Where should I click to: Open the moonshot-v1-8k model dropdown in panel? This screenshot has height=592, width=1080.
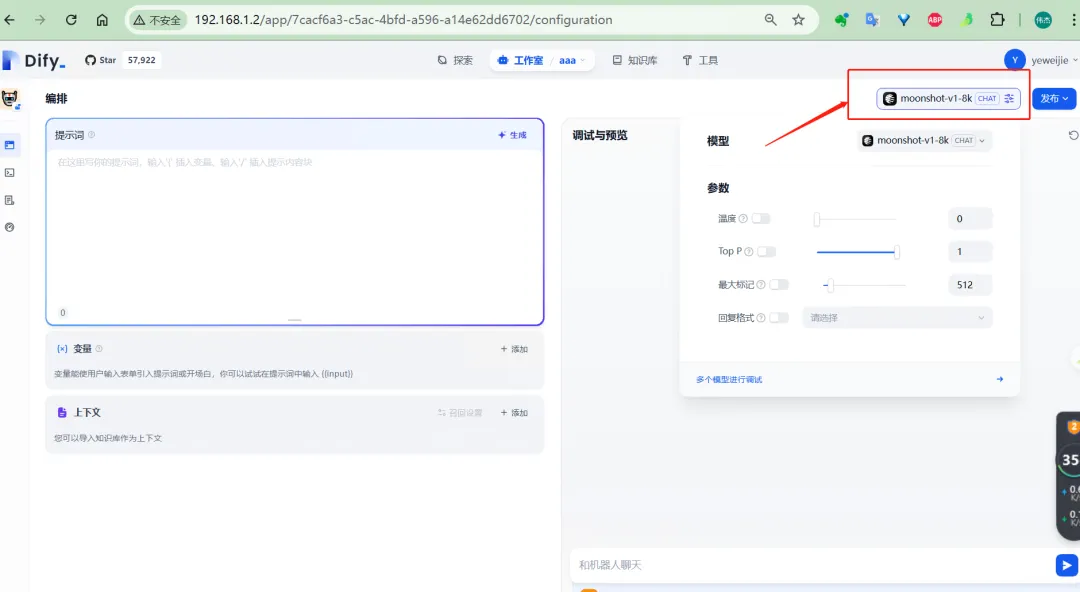(925, 141)
